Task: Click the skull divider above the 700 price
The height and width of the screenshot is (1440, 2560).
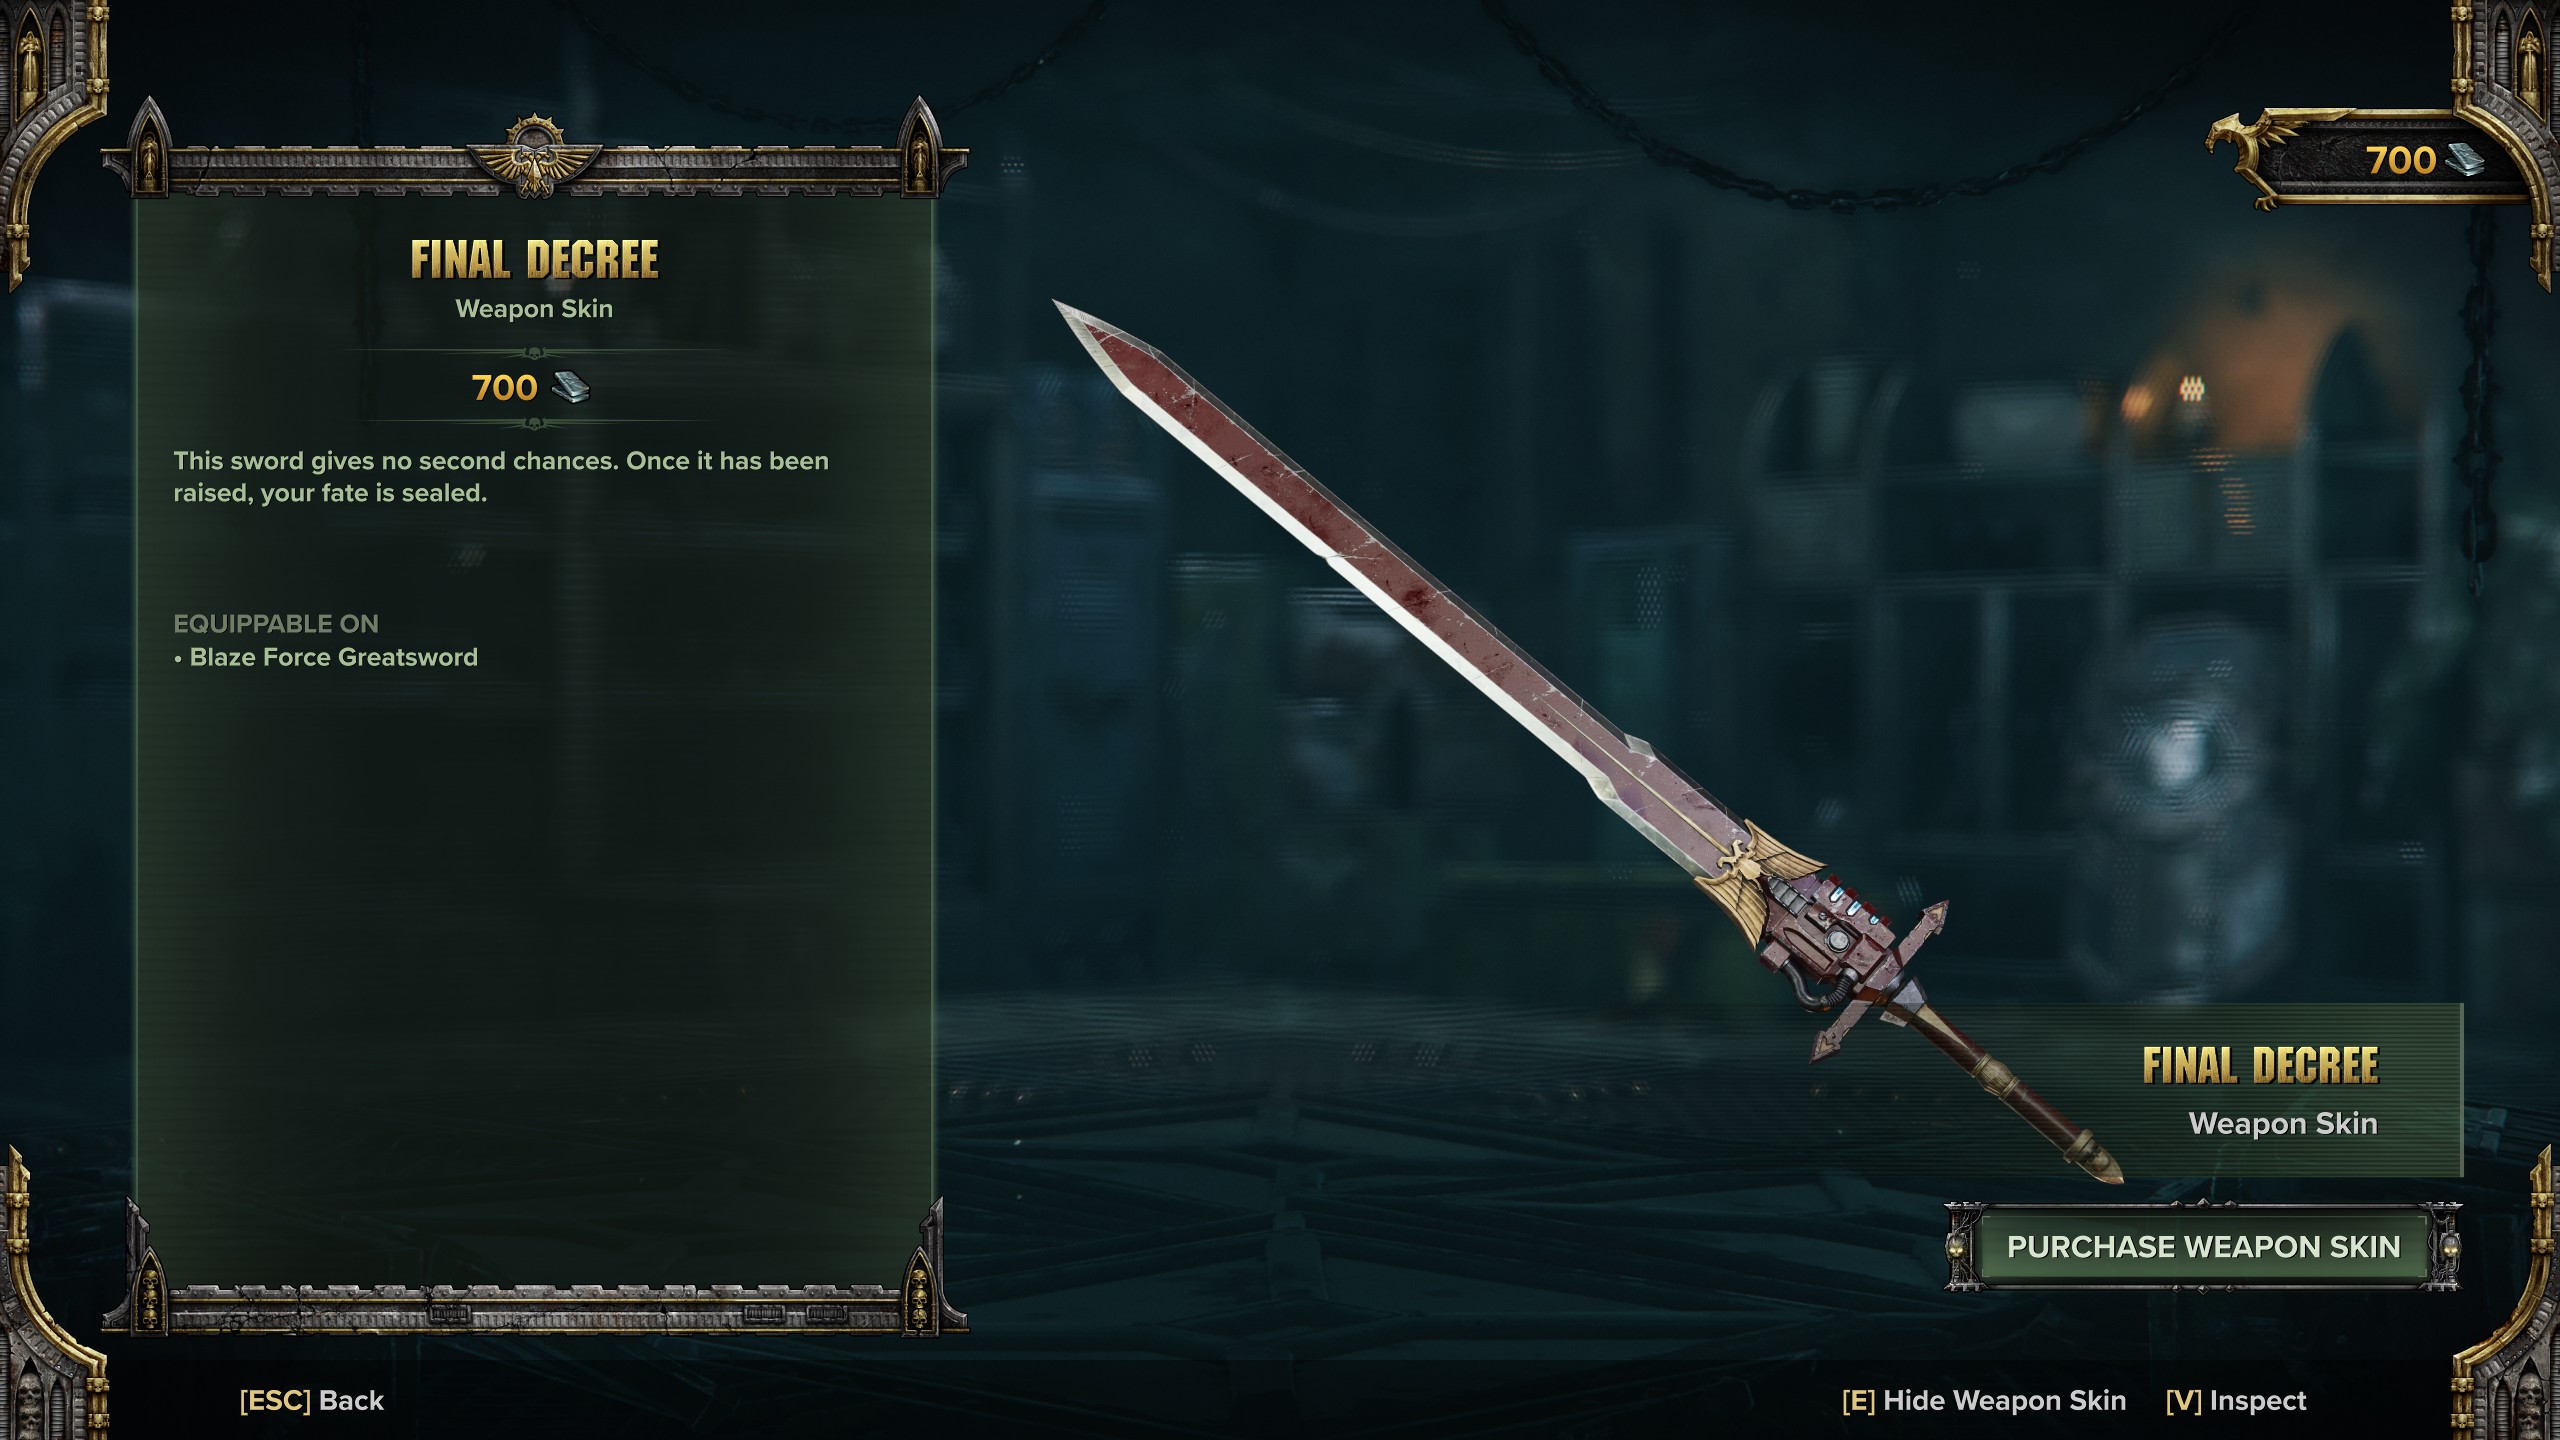Action: click(x=534, y=352)
